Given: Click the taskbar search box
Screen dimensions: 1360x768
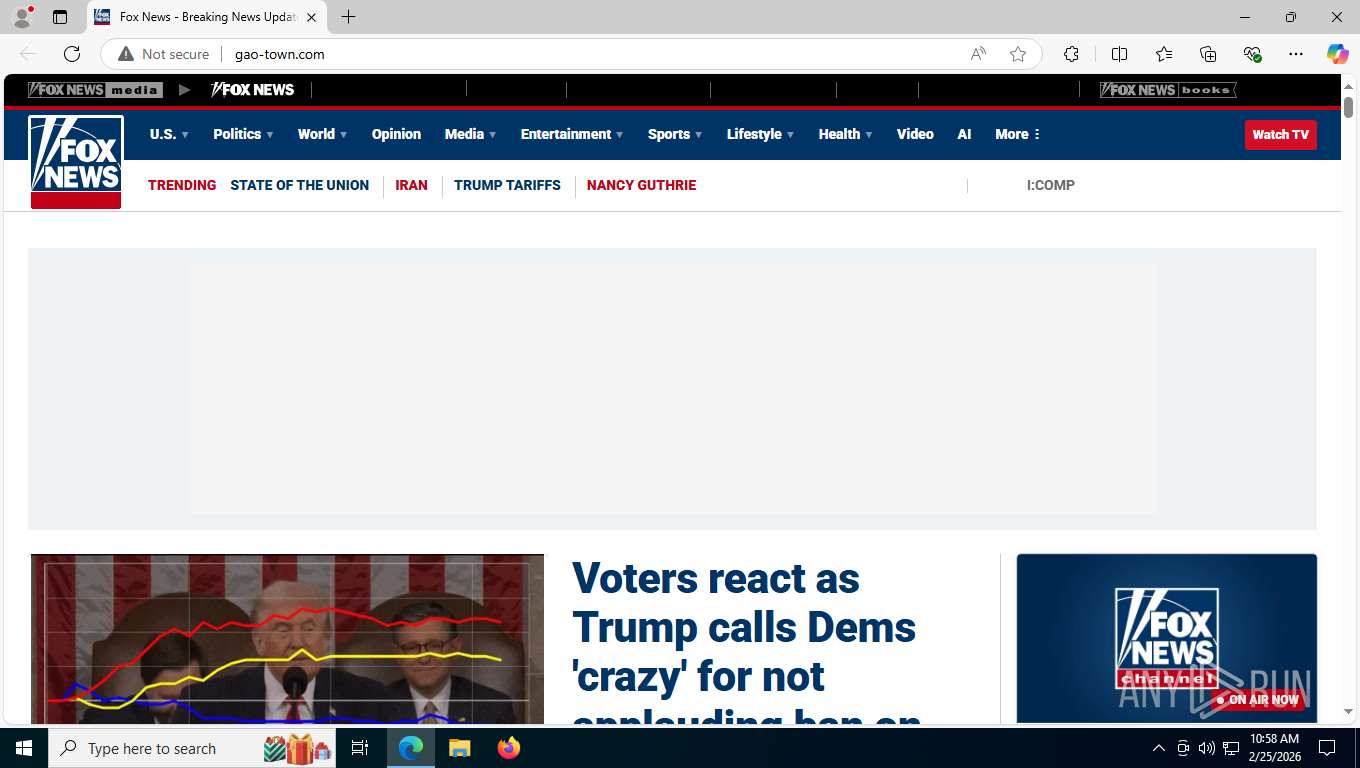Looking at the screenshot, I should (x=194, y=748).
